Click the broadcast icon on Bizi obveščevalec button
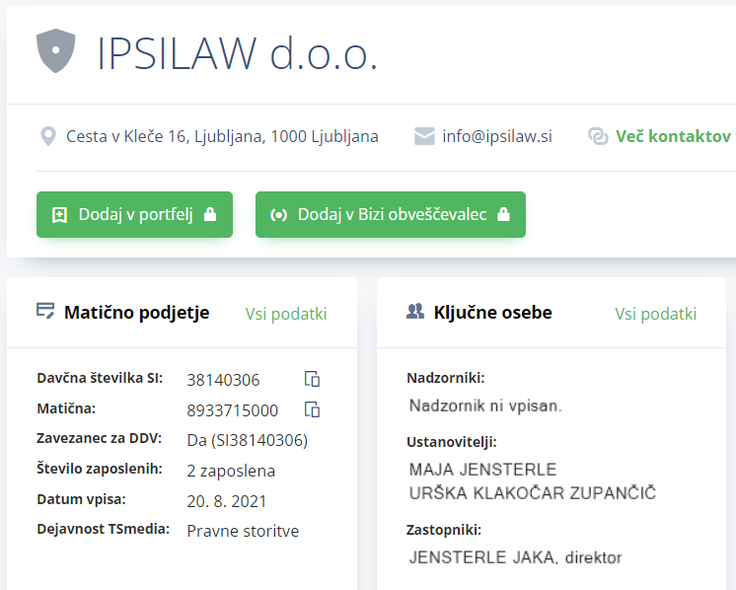This screenshot has width=736, height=590. pos(278,215)
